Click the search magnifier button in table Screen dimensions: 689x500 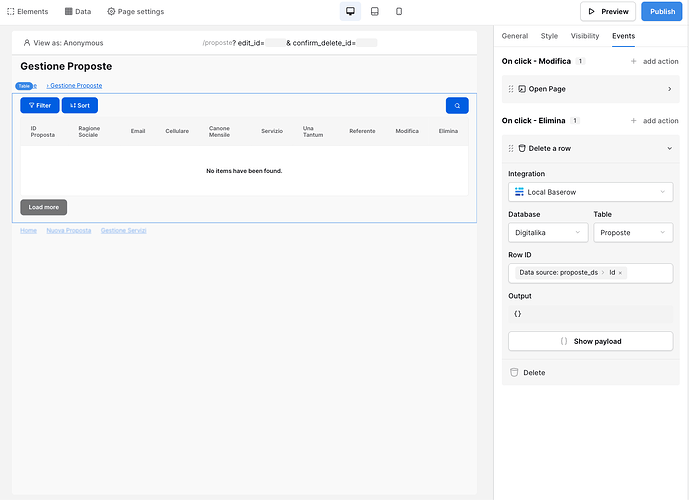pyautogui.click(x=457, y=105)
